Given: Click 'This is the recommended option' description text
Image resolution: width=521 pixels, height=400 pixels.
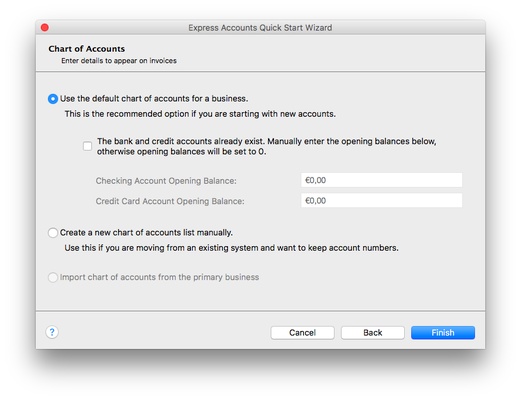Looking at the screenshot, I should pos(200,114).
